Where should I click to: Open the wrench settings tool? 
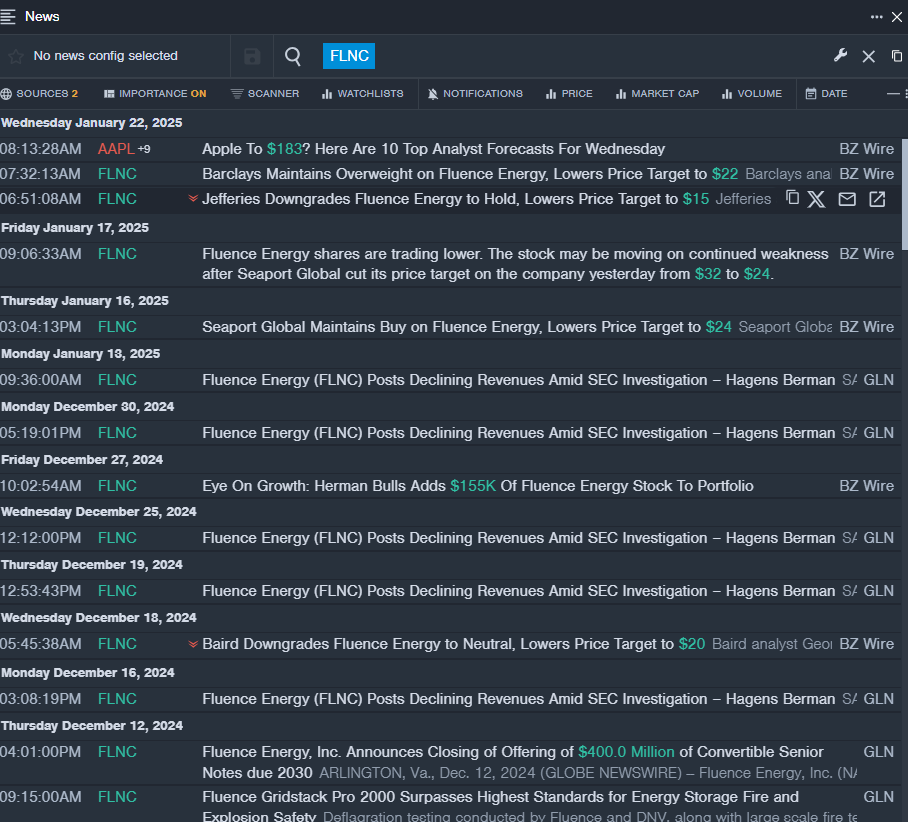pyautogui.click(x=840, y=56)
